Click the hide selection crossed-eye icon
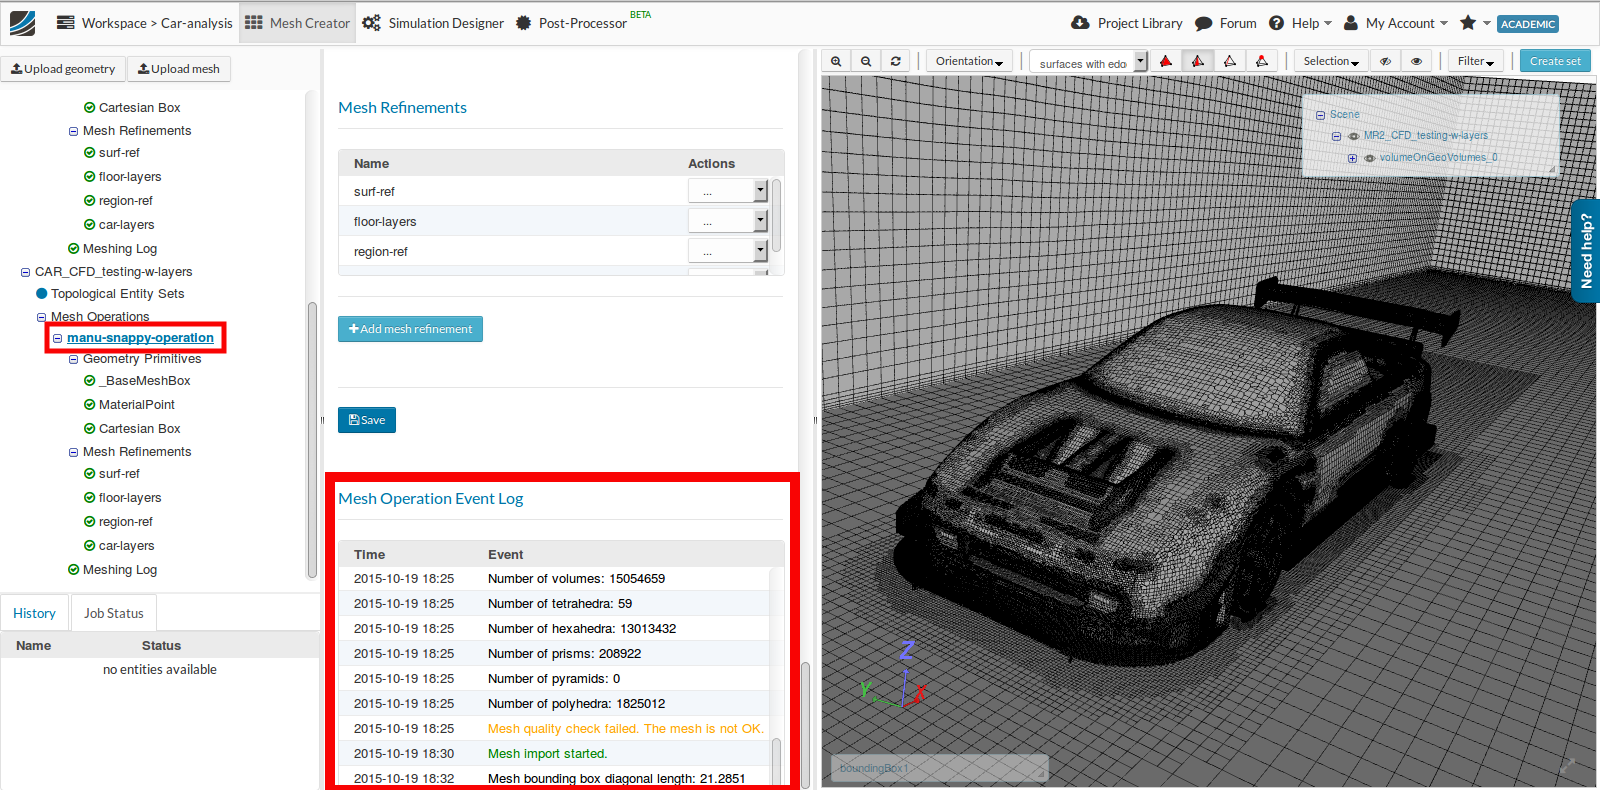The image size is (1600, 790). pos(1385,61)
